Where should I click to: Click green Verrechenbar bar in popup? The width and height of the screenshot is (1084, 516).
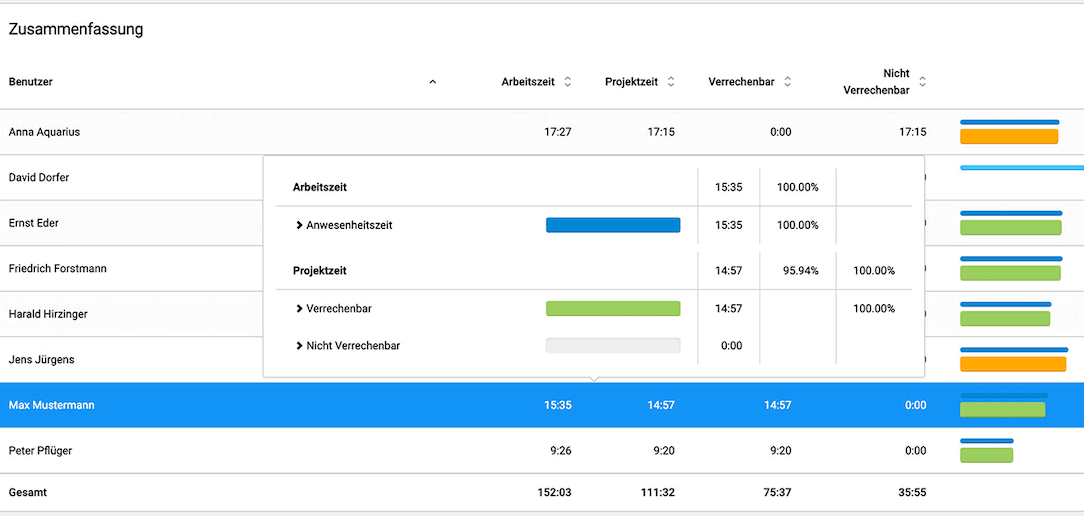(x=613, y=308)
